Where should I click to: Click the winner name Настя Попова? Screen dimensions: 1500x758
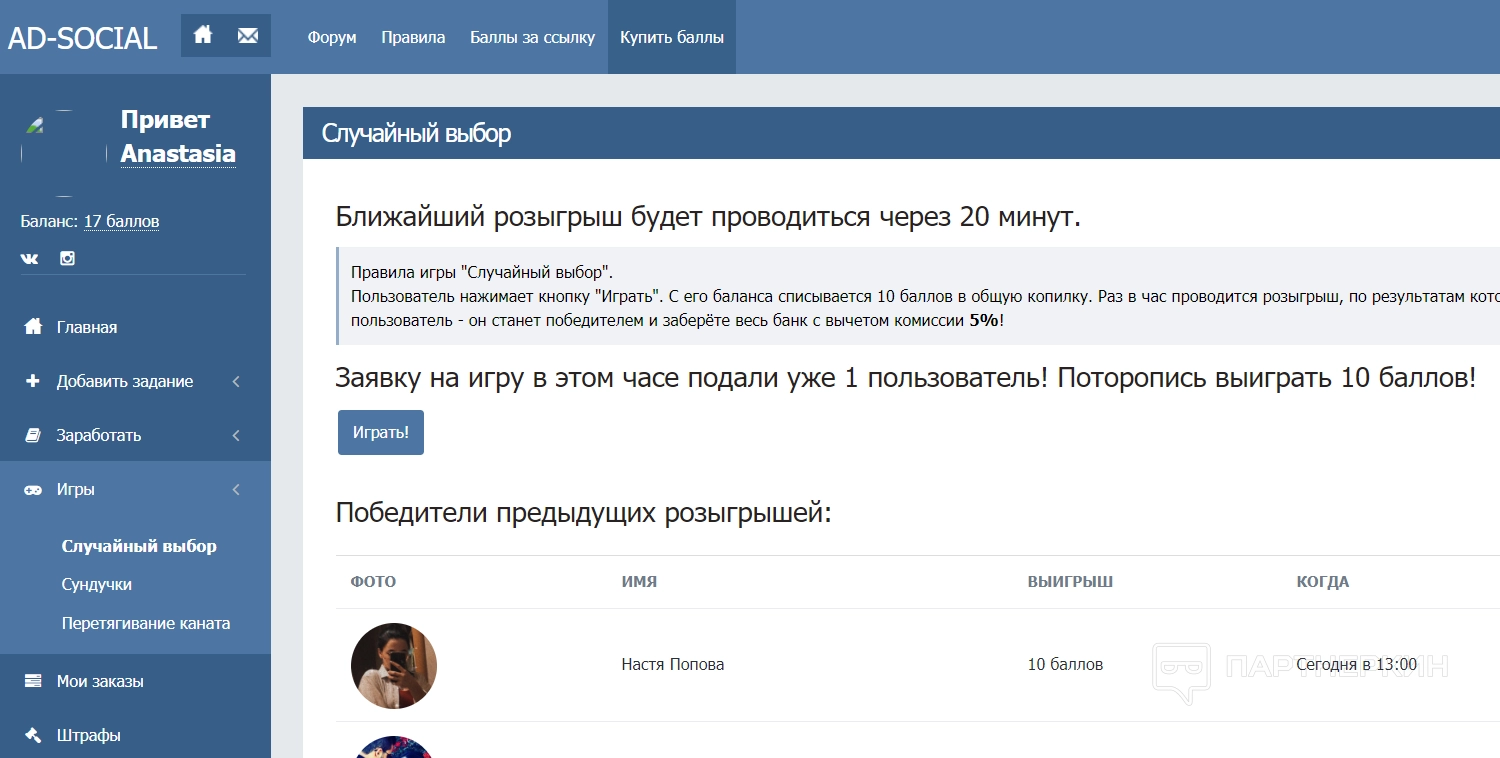[673, 664]
